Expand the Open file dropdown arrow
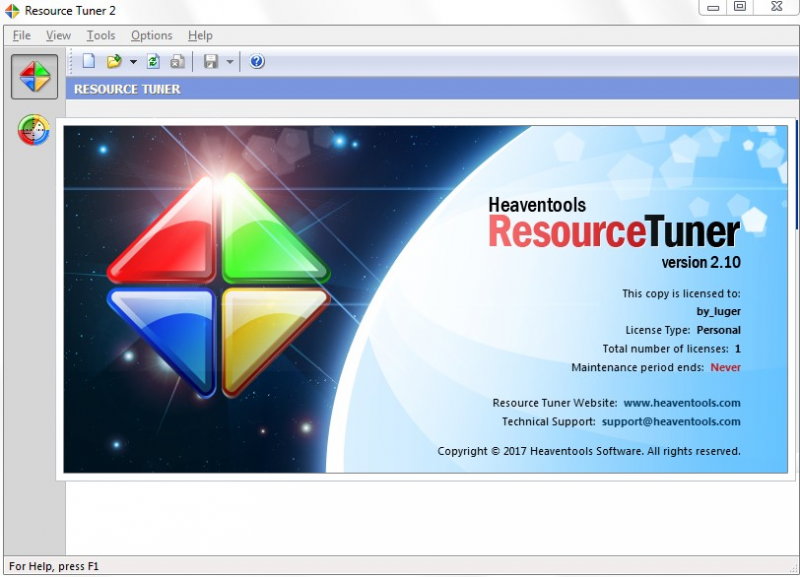Viewport: 800px width, 577px height. pyautogui.click(x=133, y=62)
